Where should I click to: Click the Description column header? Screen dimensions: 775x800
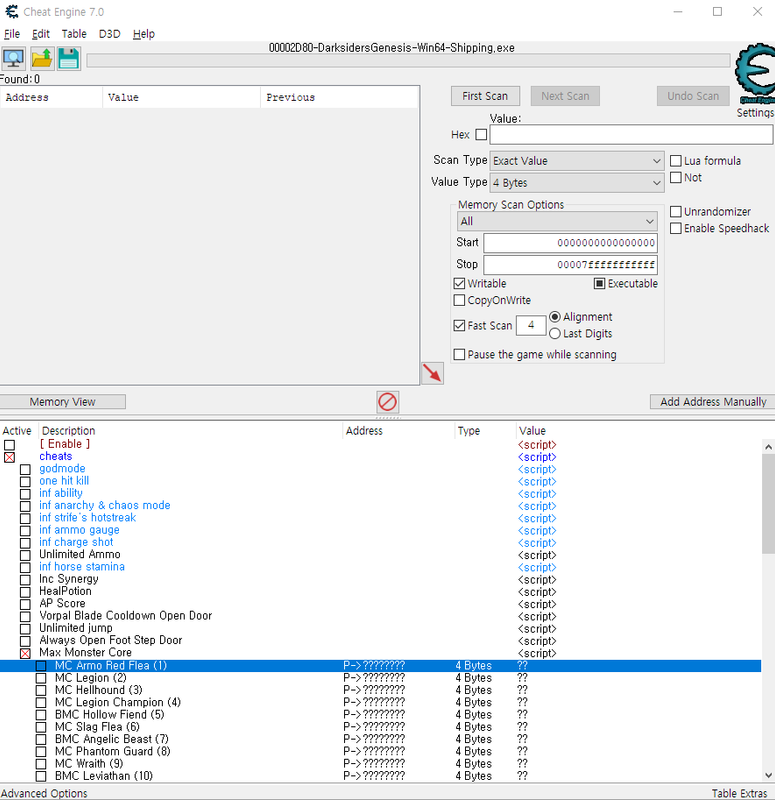pyautogui.click(x=190, y=431)
